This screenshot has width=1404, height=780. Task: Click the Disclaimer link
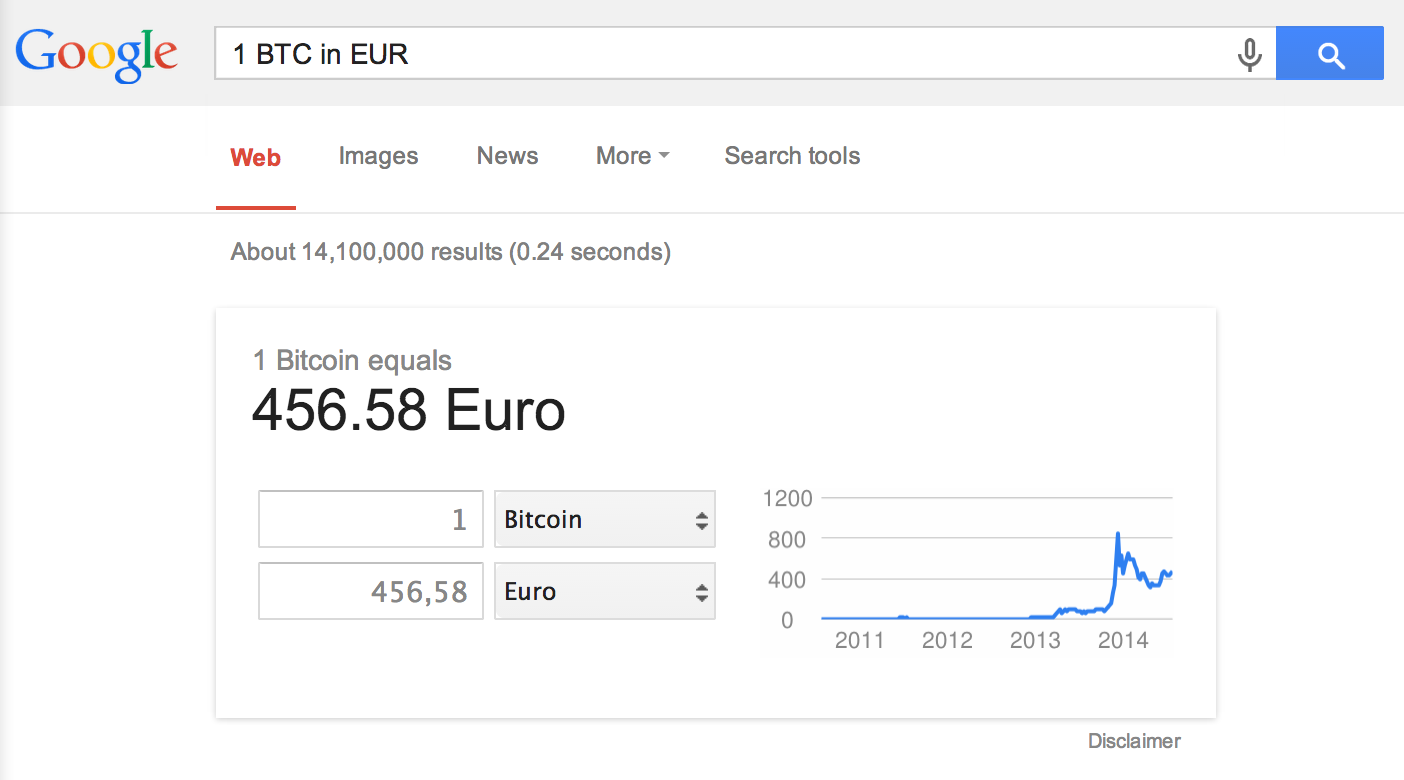click(1134, 741)
